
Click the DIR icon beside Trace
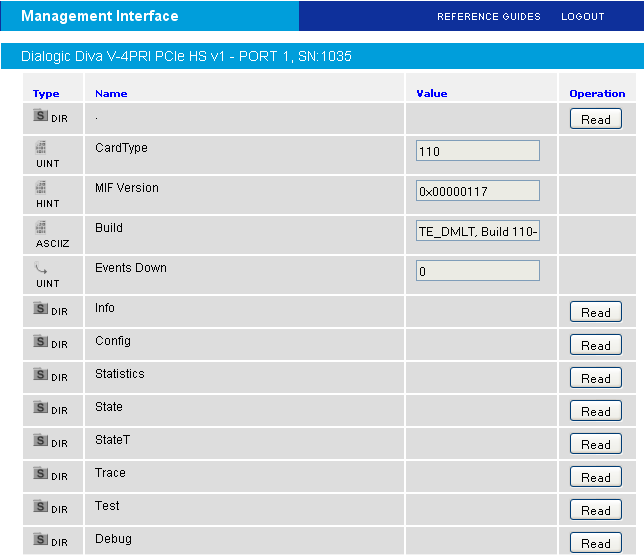41,474
